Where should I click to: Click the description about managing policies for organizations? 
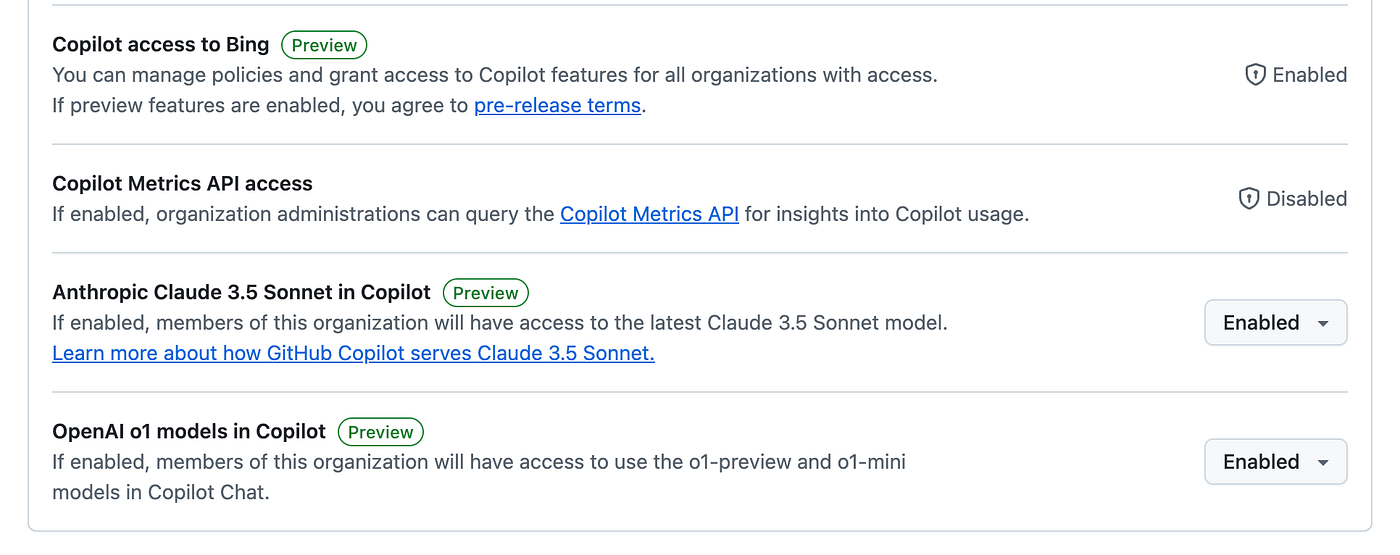click(495, 75)
